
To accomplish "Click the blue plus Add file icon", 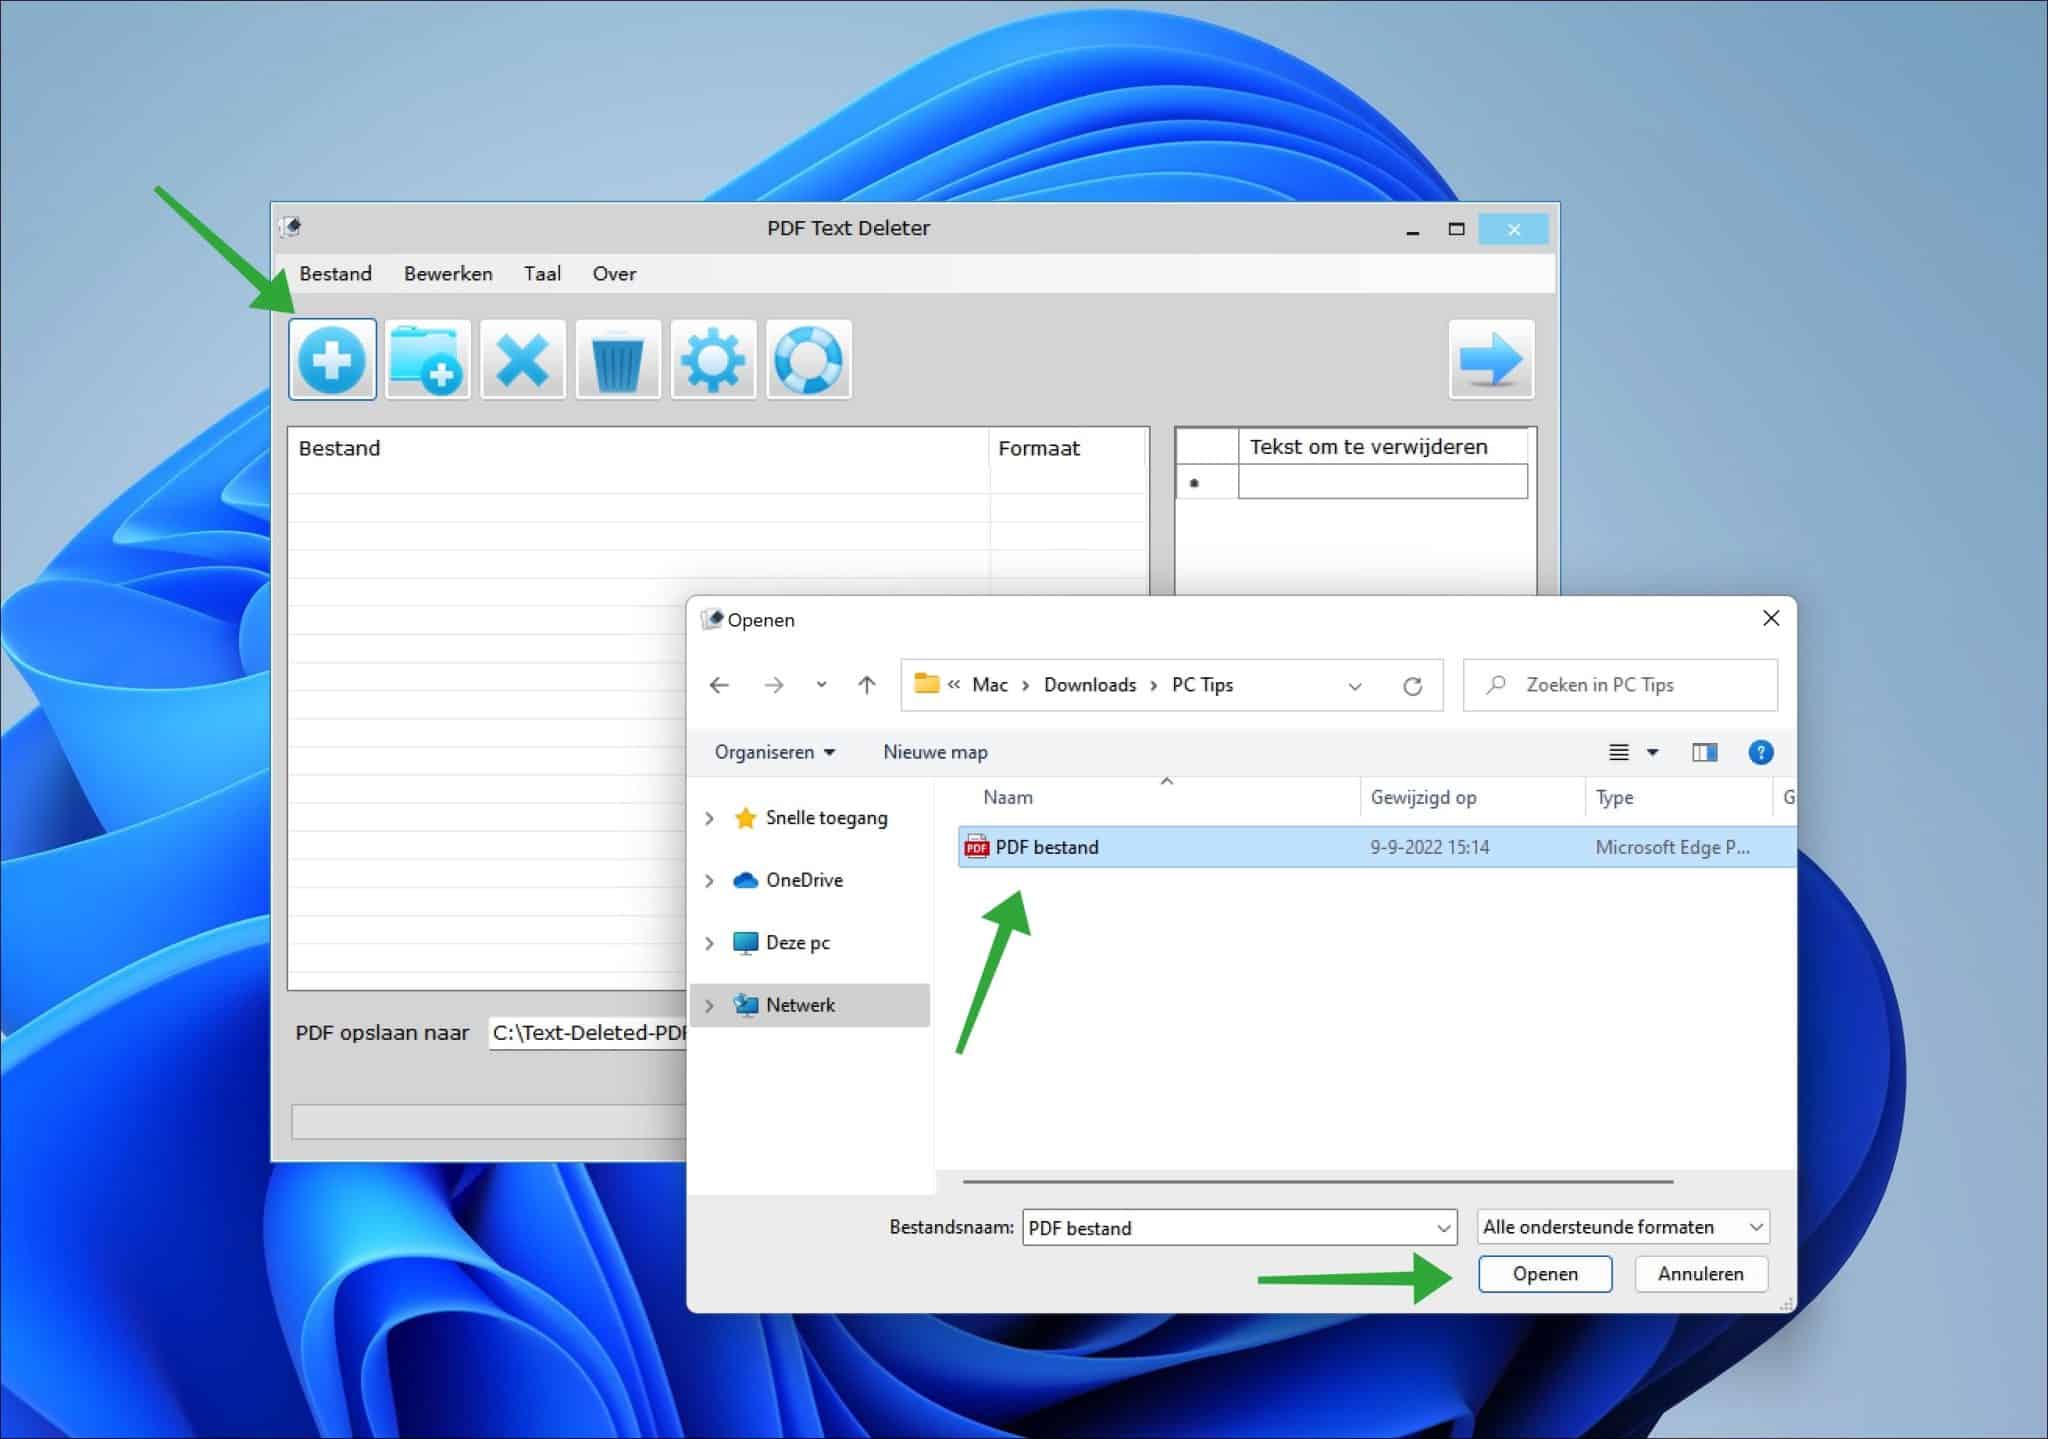I will click(x=332, y=360).
